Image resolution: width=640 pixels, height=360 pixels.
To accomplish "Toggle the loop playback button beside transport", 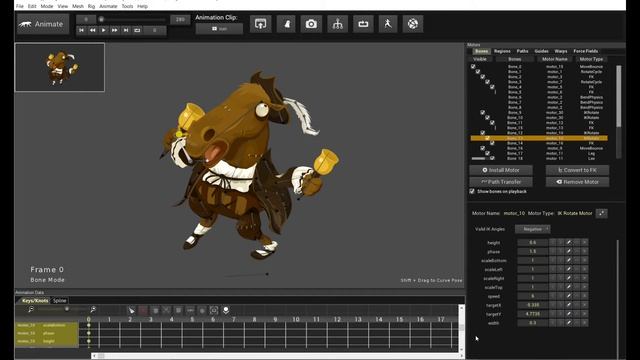I will coord(137,30).
